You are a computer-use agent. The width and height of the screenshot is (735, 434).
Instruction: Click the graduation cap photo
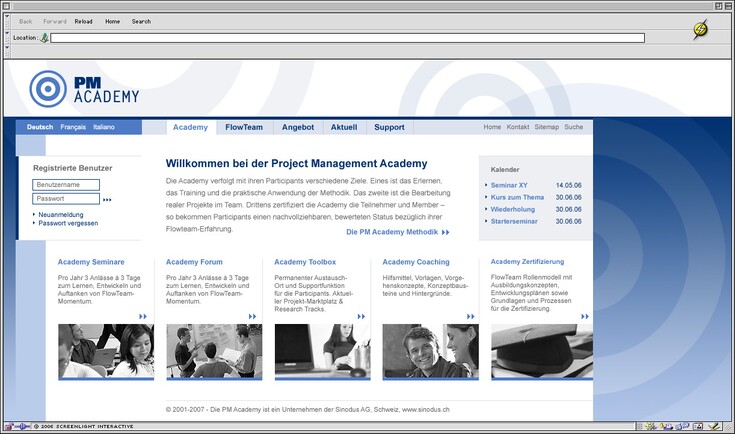click(x=542, y=351)
